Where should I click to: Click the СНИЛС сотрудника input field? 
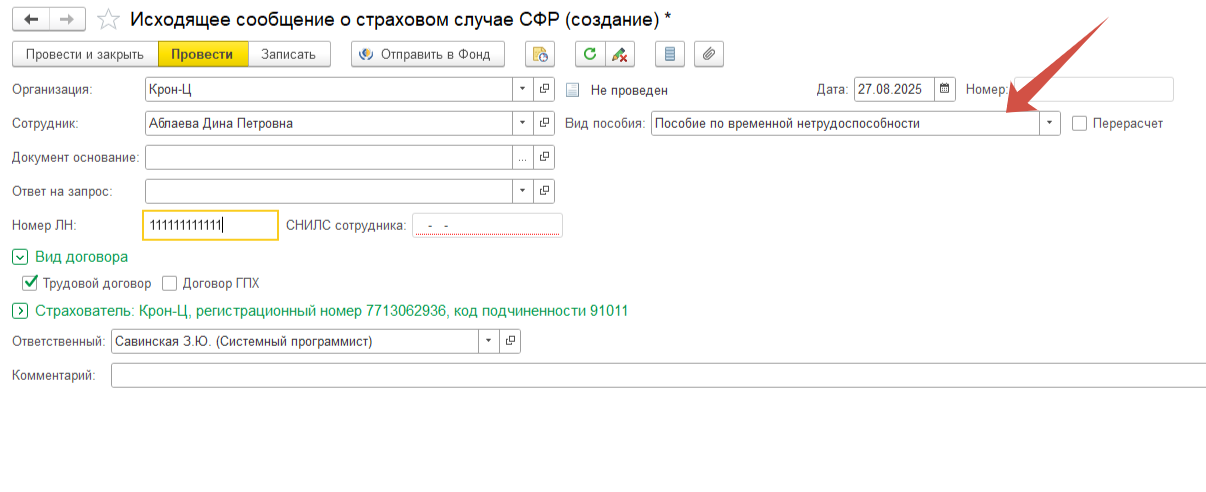[487, 226]
